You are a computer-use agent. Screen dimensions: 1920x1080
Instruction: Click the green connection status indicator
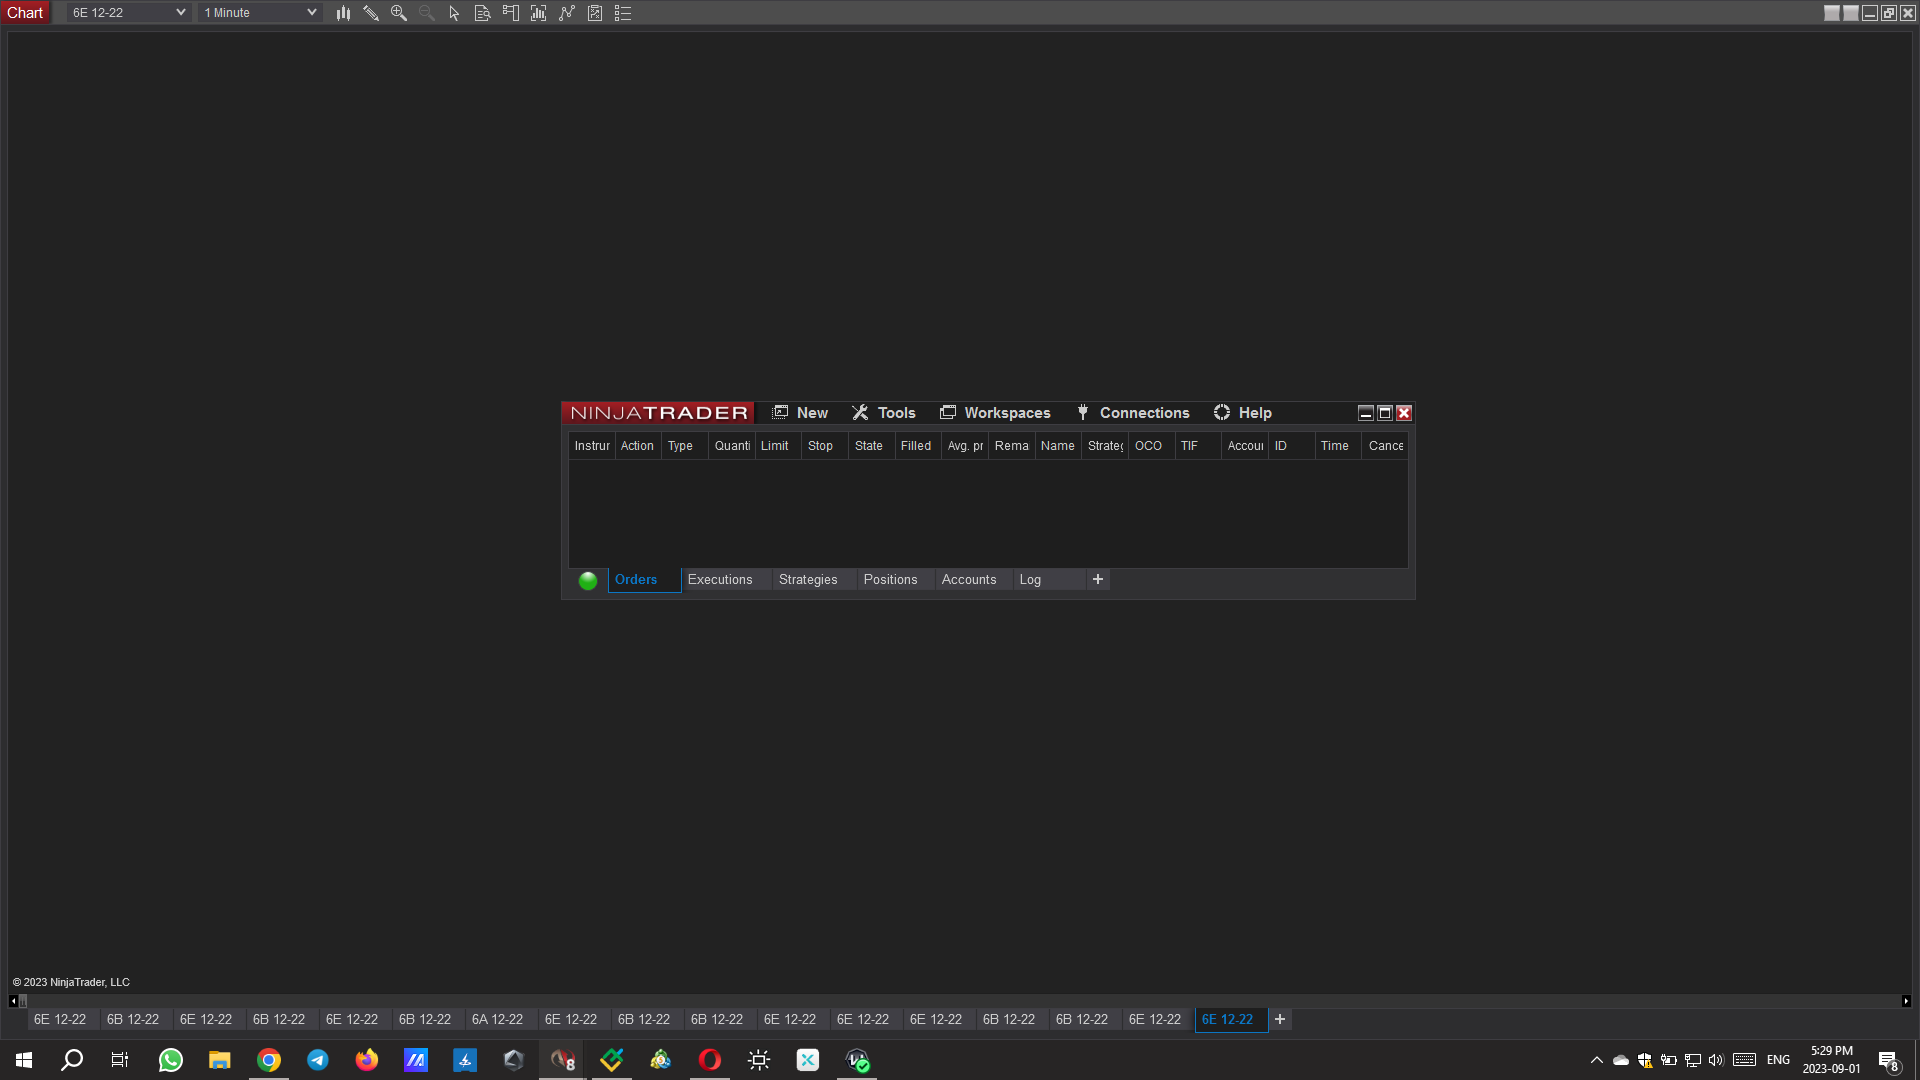pyautogui.click(x=588, y=580)
